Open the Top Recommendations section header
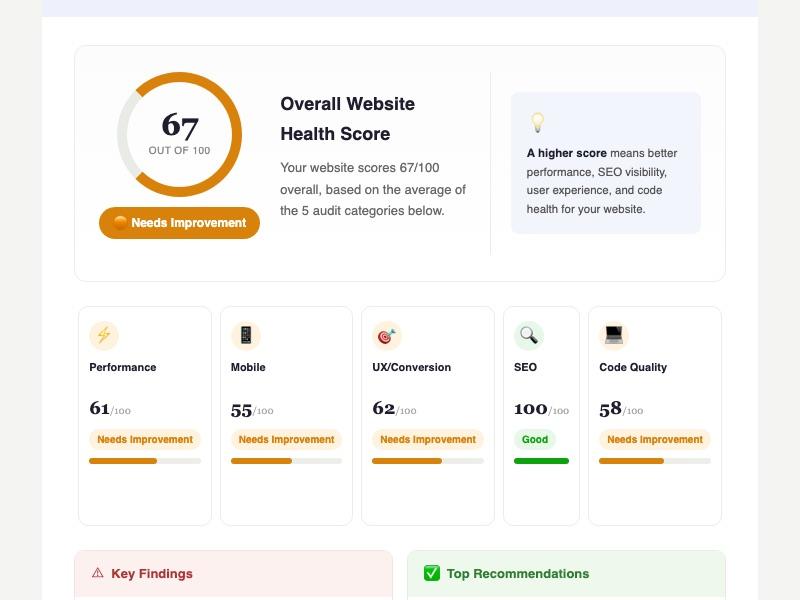This screenshot has height=600, width=800. [566, 573]
